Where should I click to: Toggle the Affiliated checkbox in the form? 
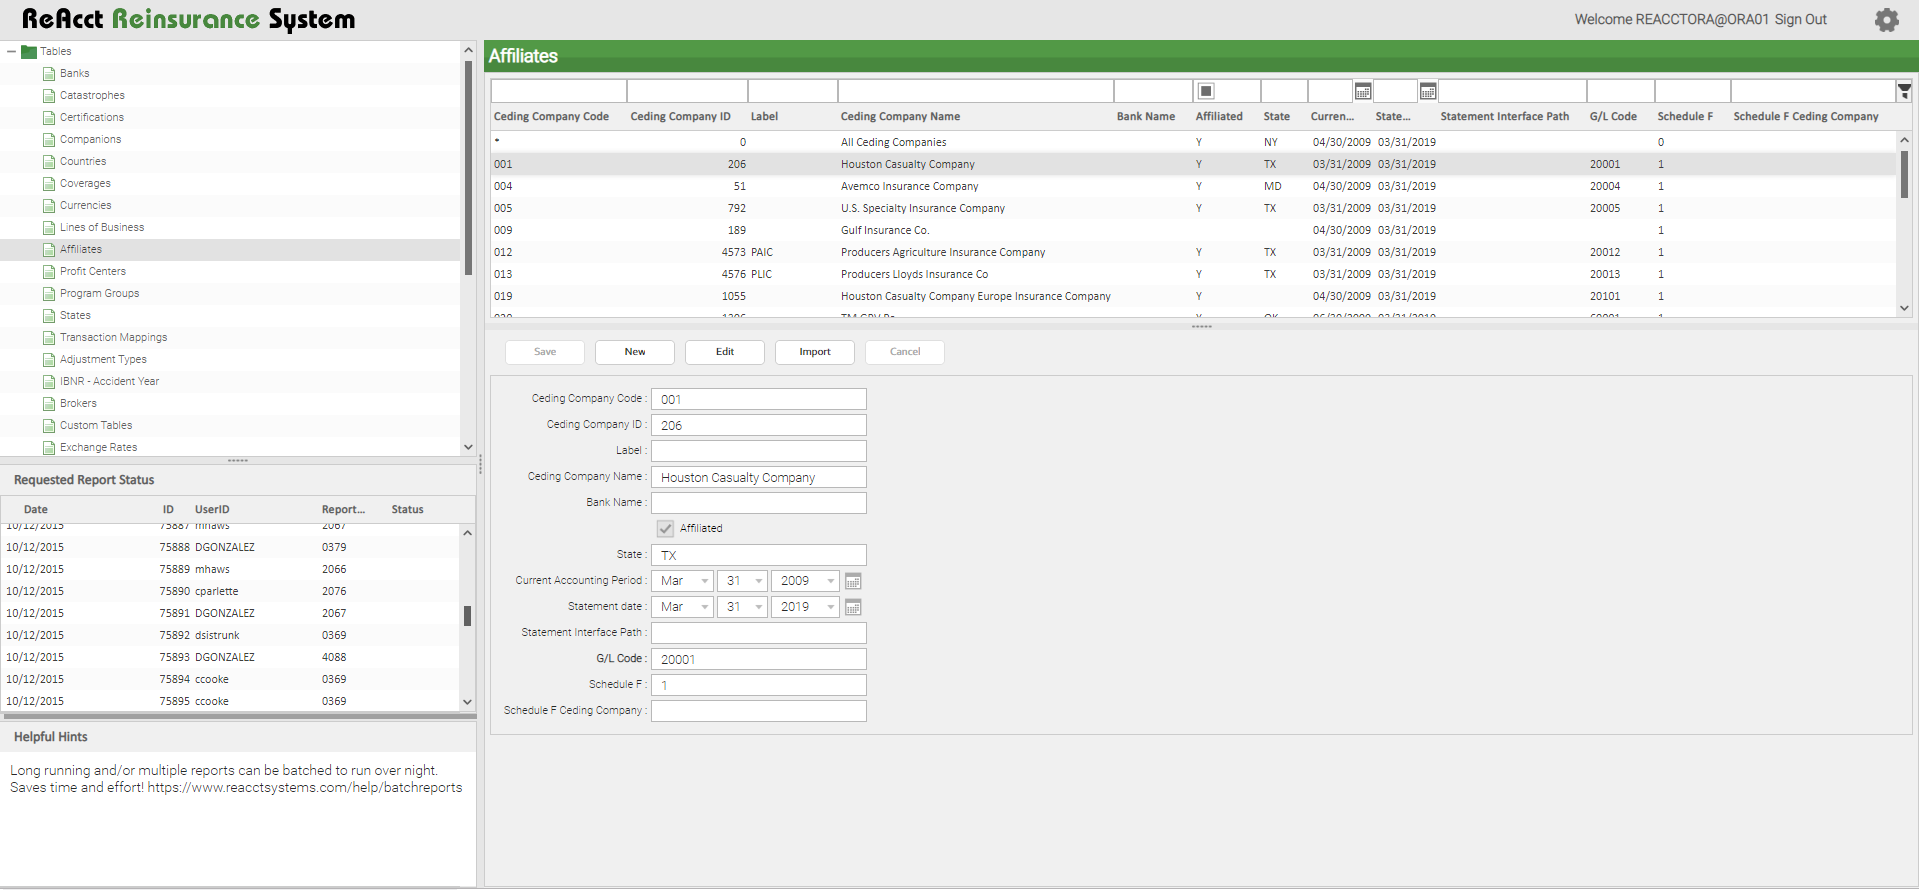(665, 528)
